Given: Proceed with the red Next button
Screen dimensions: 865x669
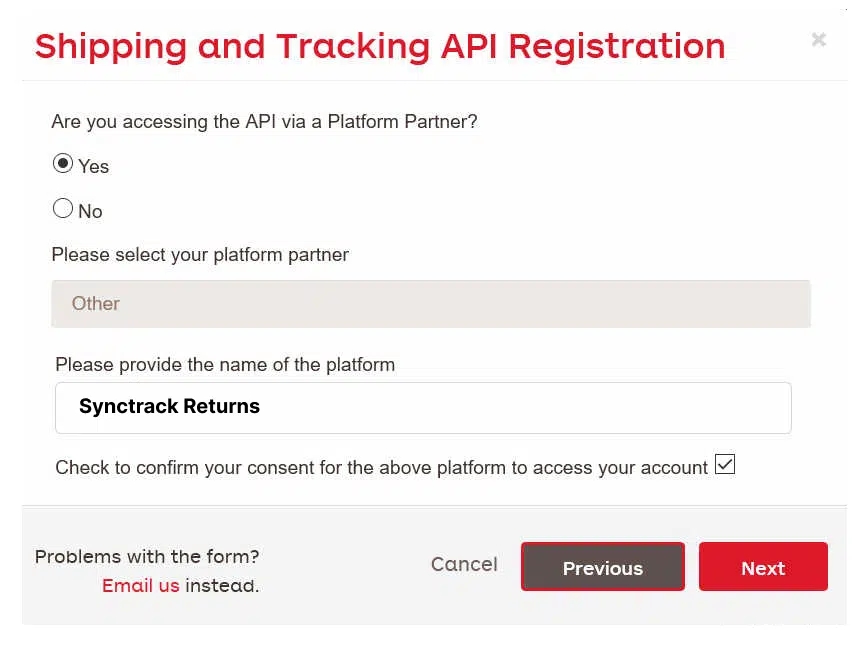Looking at the screenshot, I should coord(763,567).
